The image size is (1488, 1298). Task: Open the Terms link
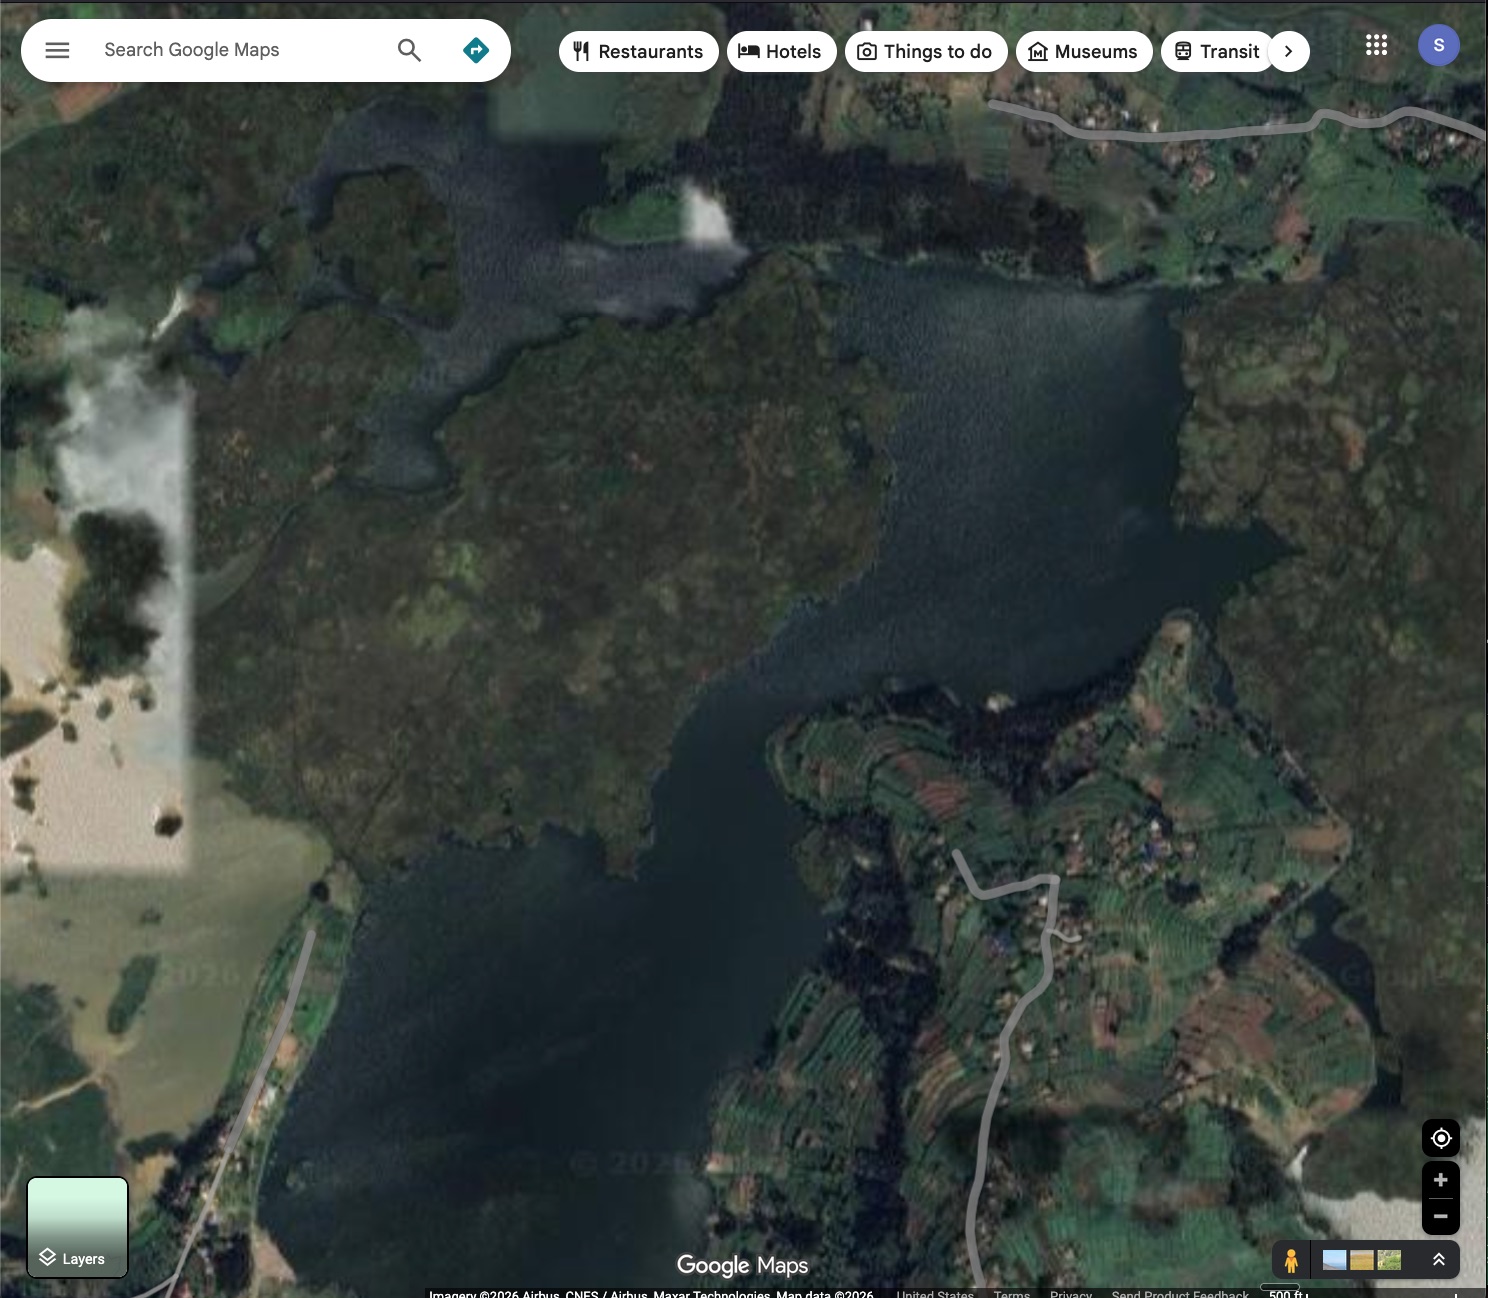point(1011,1293)
